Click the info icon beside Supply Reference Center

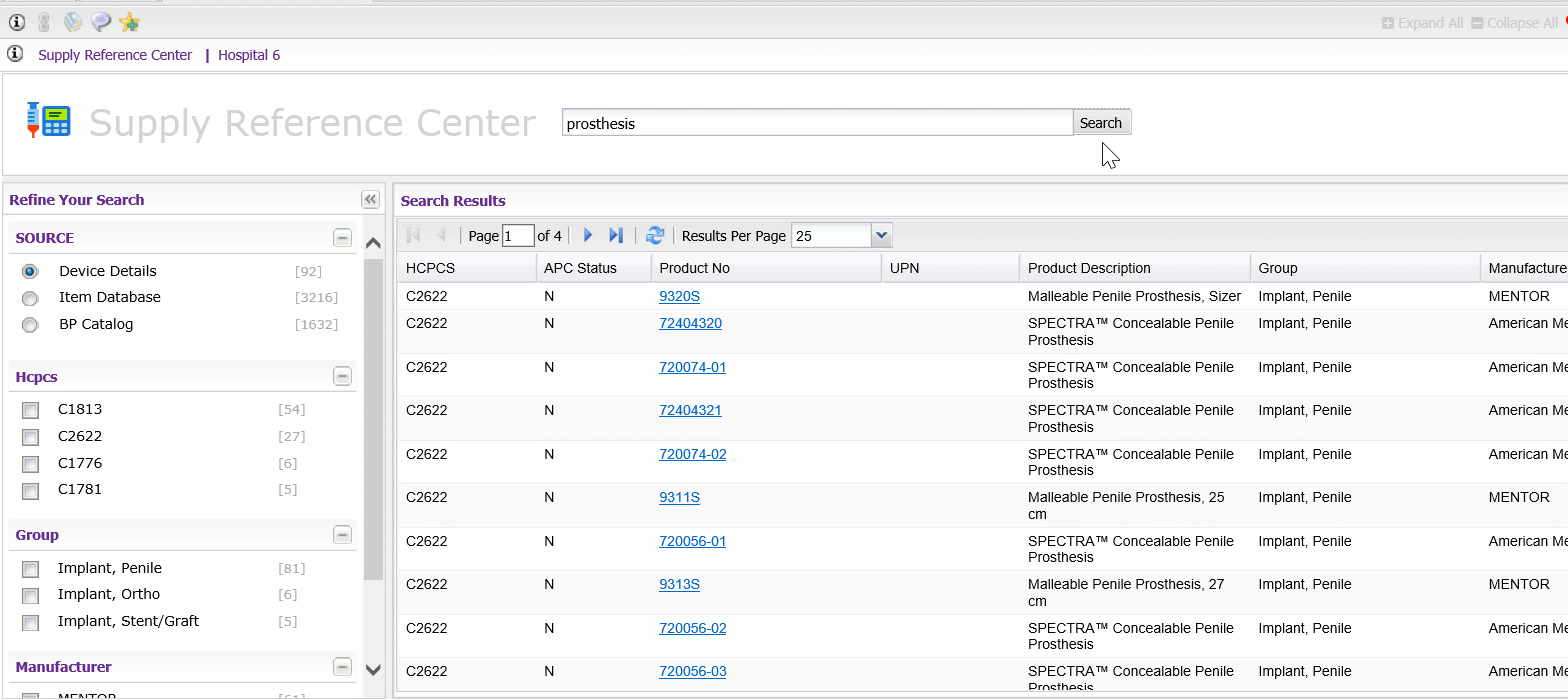[x=15, y=54]
